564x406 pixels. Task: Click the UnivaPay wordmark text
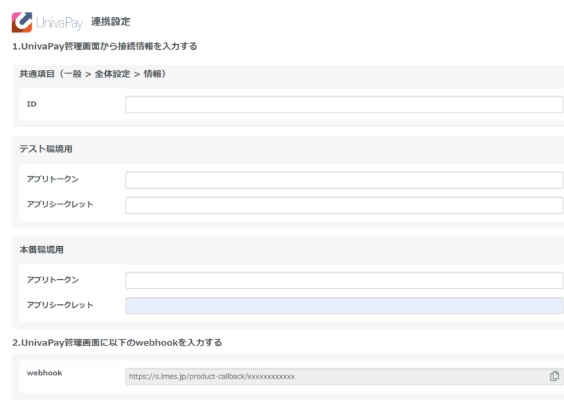pyautogui.click(x=59, y=23)
